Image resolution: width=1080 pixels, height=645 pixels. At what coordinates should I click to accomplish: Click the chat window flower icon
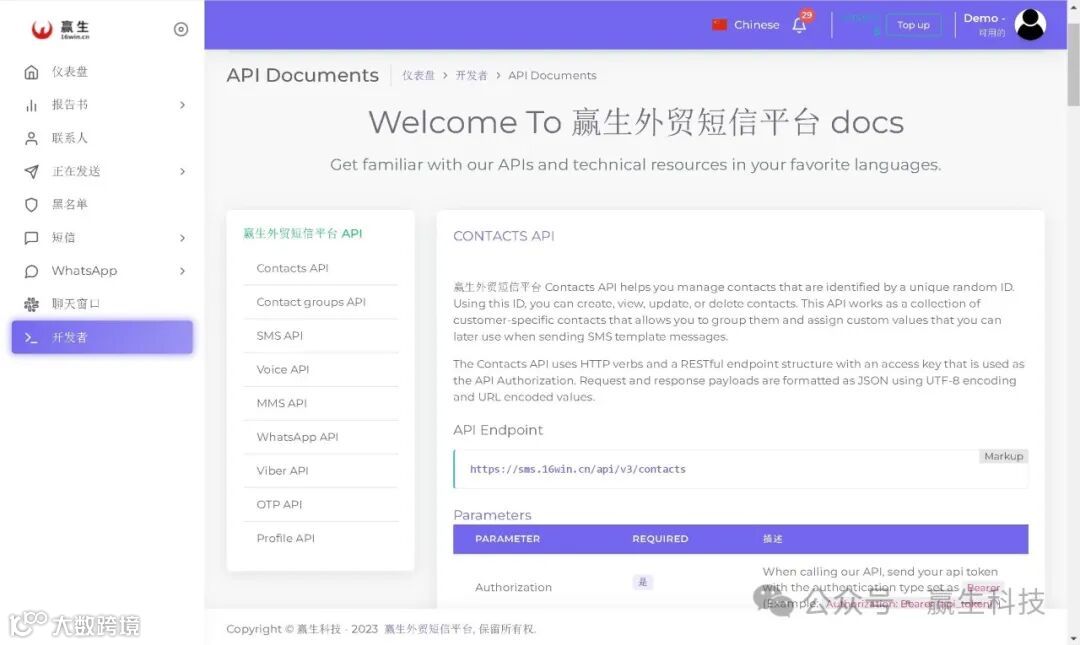(x=31, y=304)
